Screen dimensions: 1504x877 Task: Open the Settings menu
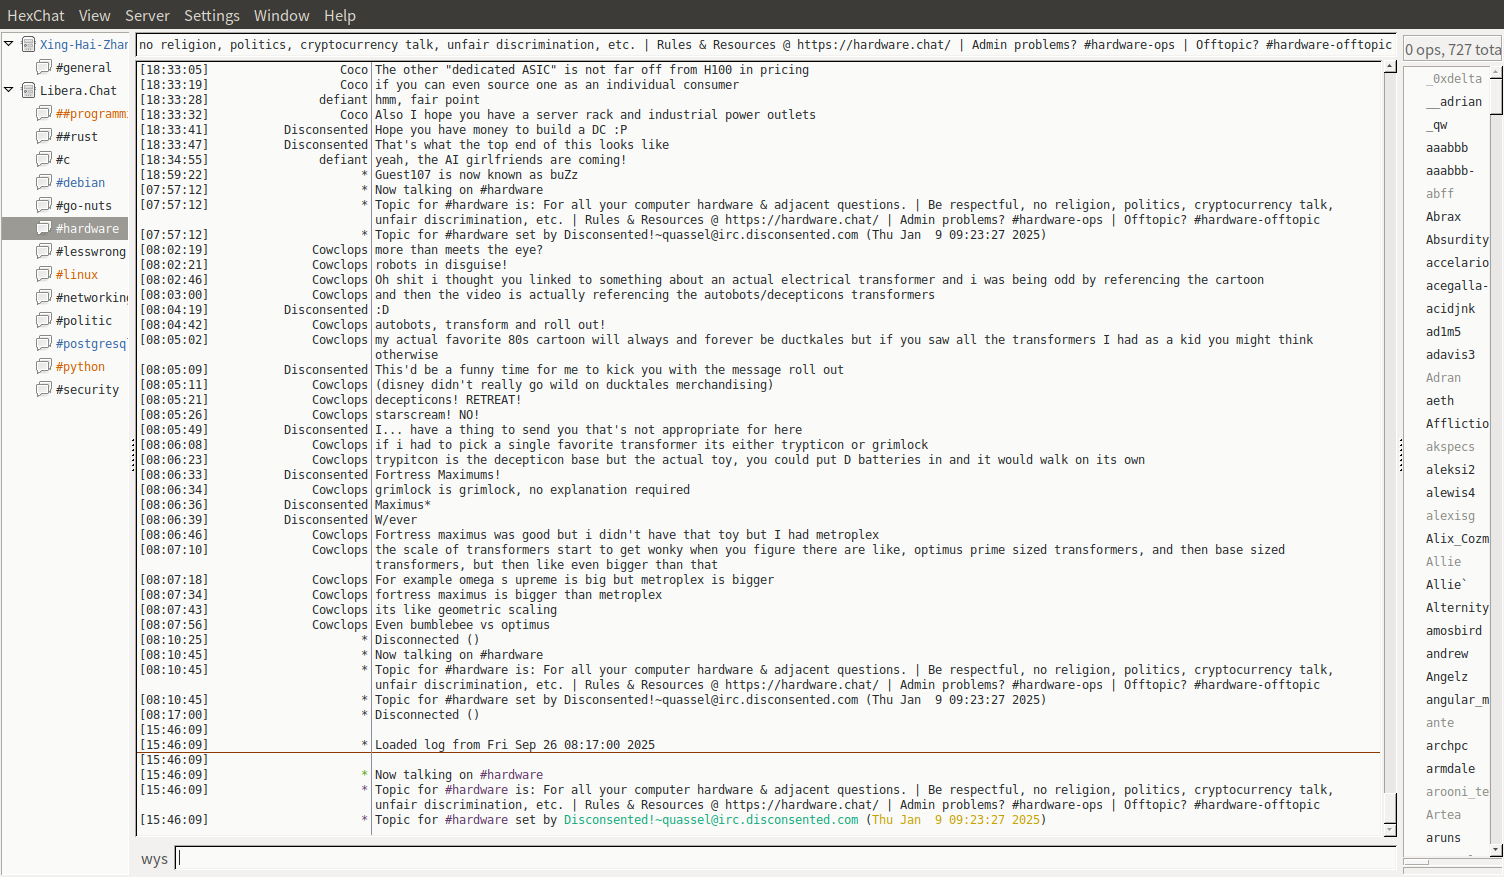click(x=211, y=15)
